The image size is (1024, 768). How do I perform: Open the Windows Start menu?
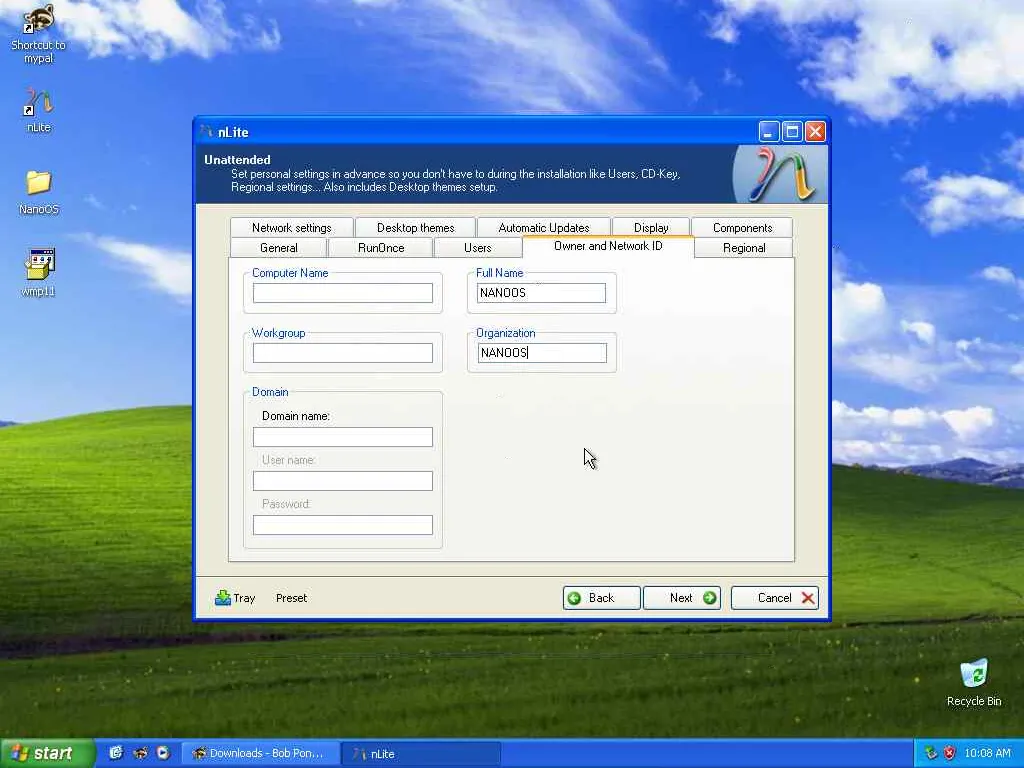point(47,753)
